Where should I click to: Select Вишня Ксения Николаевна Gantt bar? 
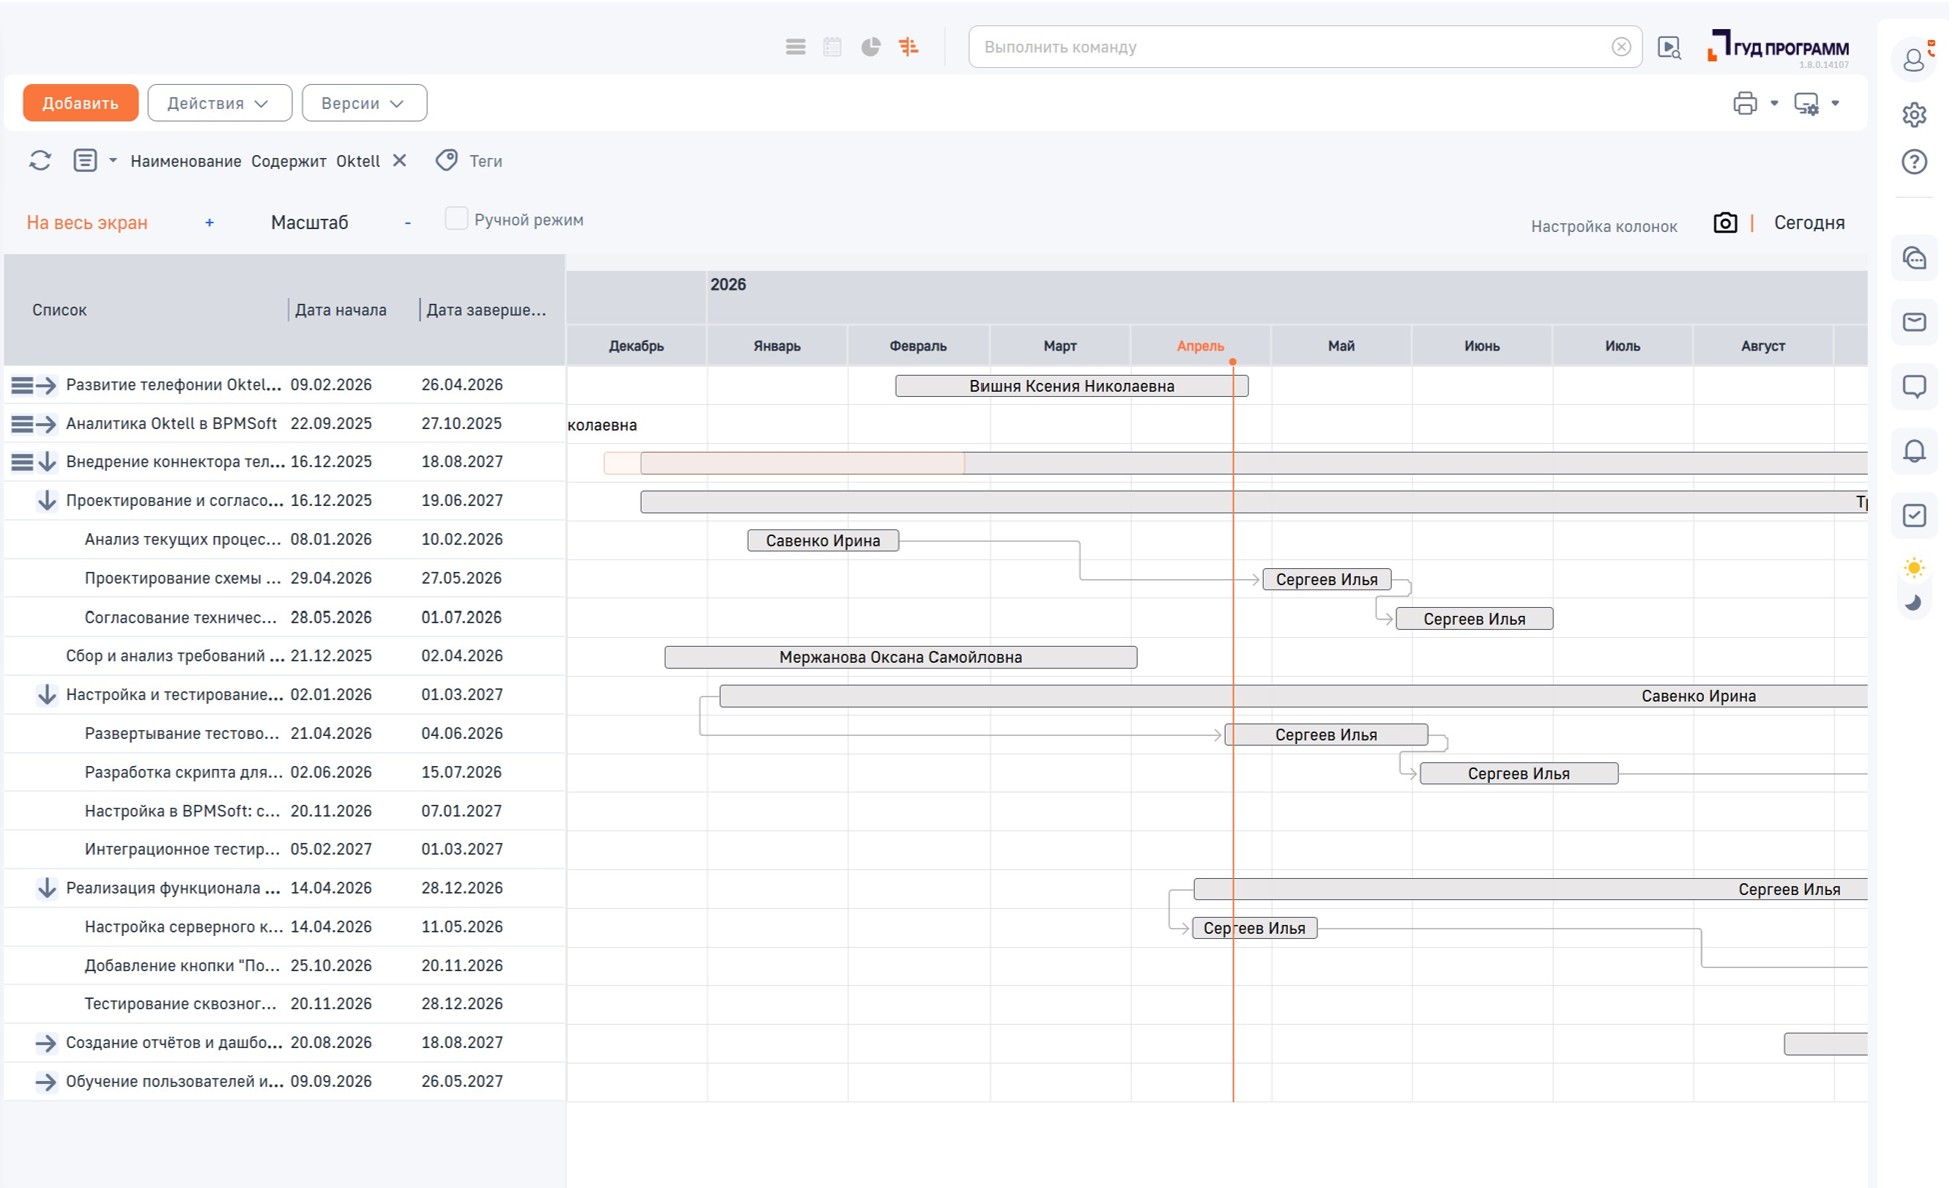1071,386
